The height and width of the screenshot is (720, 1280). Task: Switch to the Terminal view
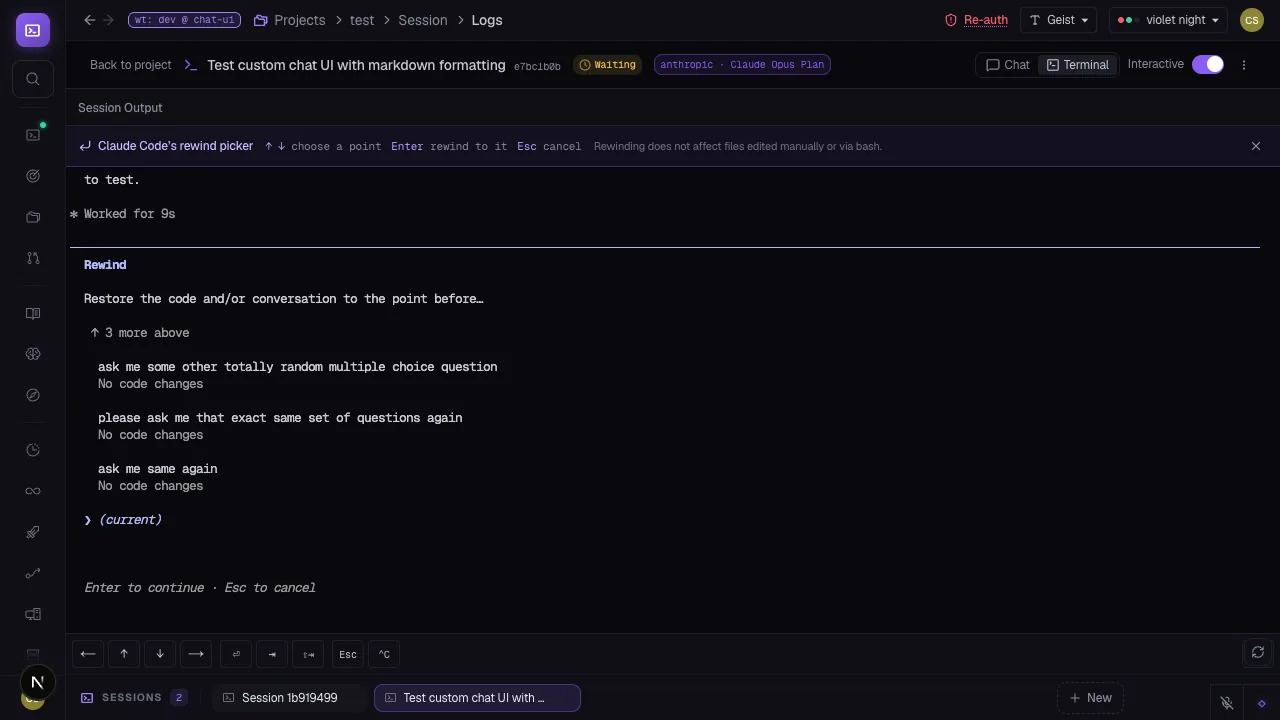(x=1077, y=65)
